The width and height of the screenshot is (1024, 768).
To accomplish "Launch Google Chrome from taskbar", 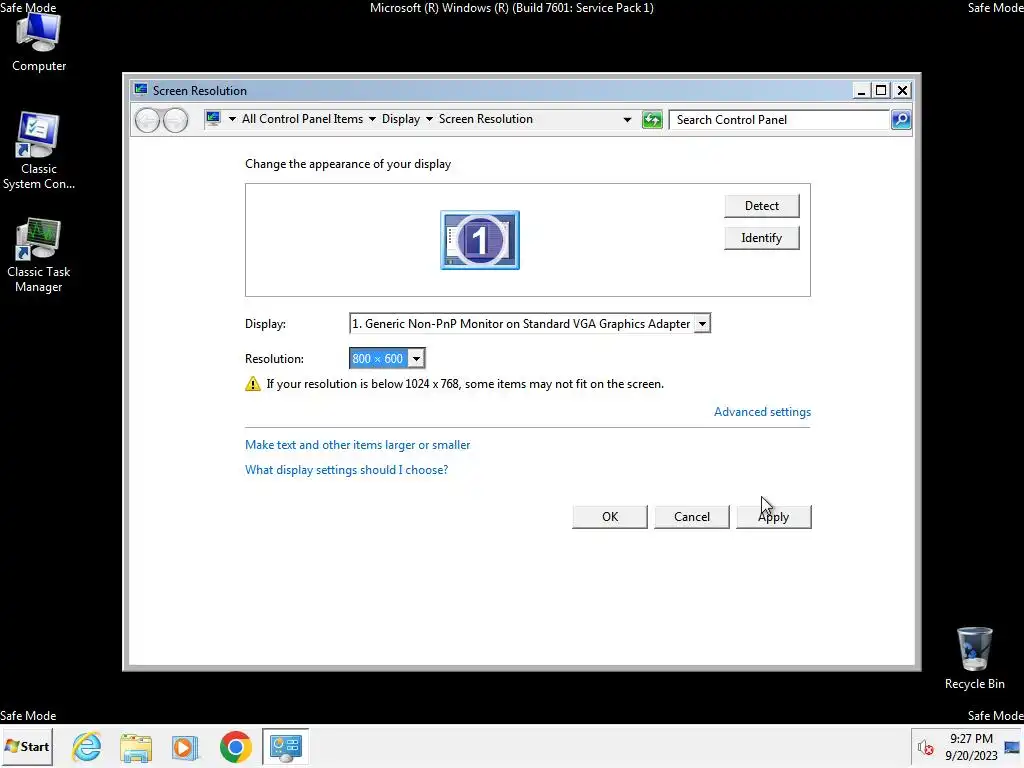I will [235, 746].
